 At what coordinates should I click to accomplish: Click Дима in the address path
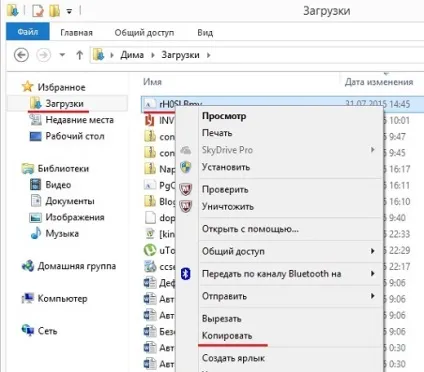[x=132, y=55]
